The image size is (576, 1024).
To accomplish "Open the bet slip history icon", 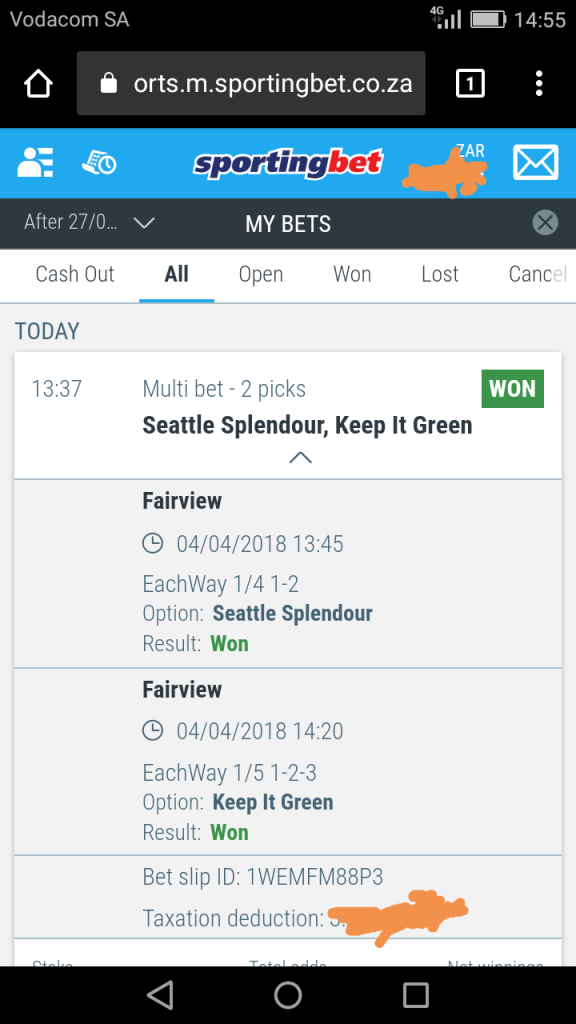I will tap(99, 162).
